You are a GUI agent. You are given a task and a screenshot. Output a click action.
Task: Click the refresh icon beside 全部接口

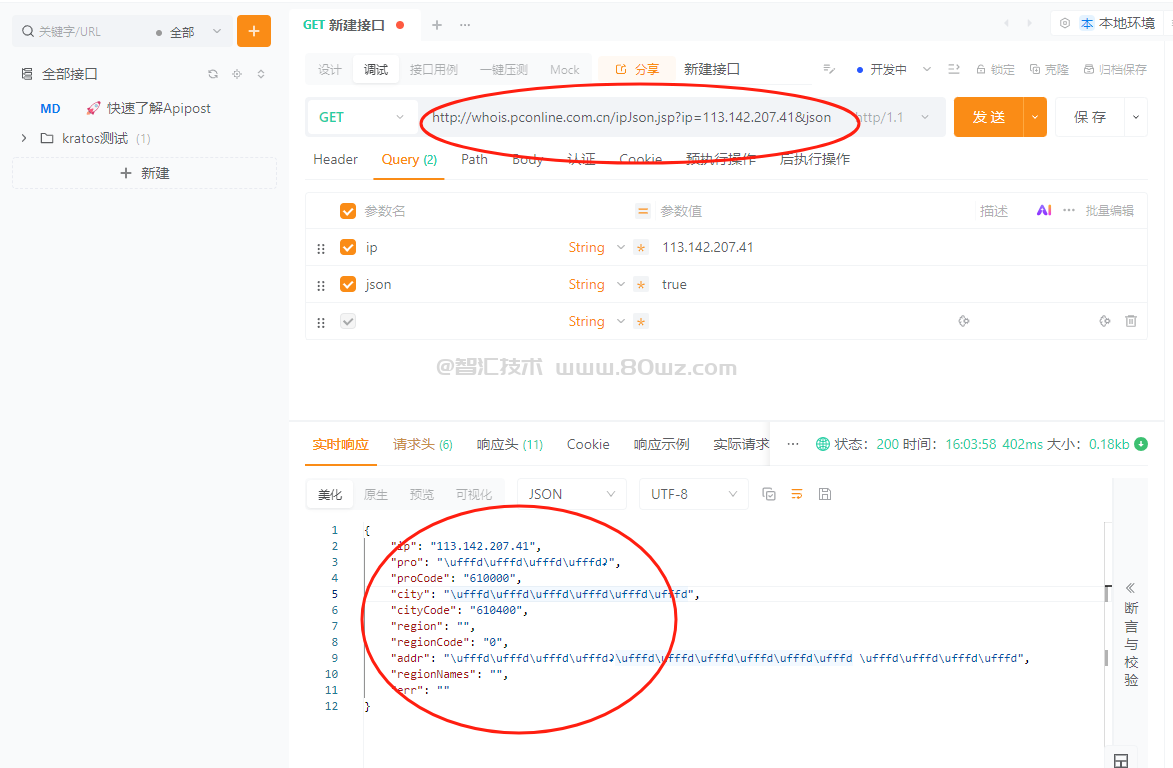tap(212, 74)
